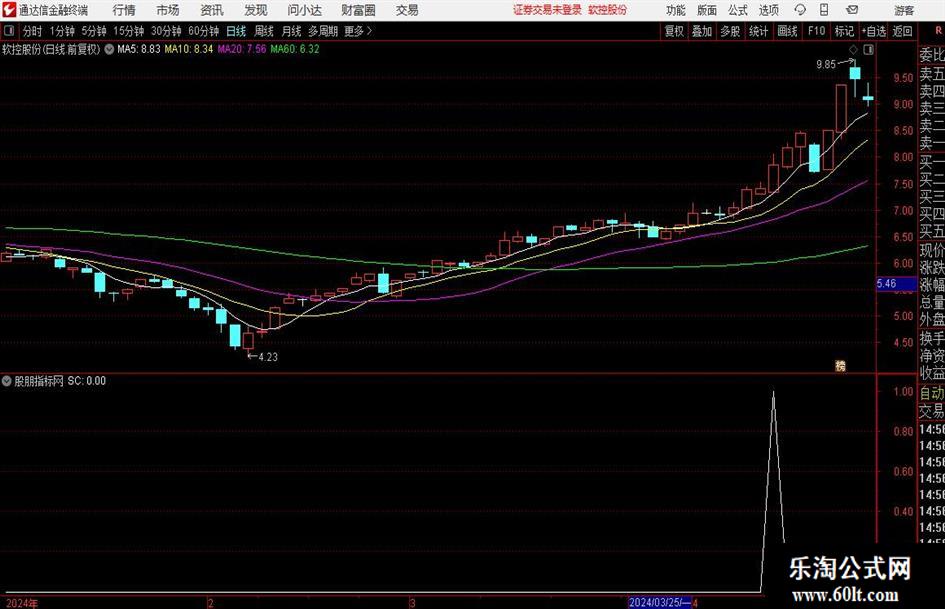Image resolution: width=945 pixels, height=609 pixels.
Task: Select the 日线 daily chart tab
Action: [x=236, y=31]
